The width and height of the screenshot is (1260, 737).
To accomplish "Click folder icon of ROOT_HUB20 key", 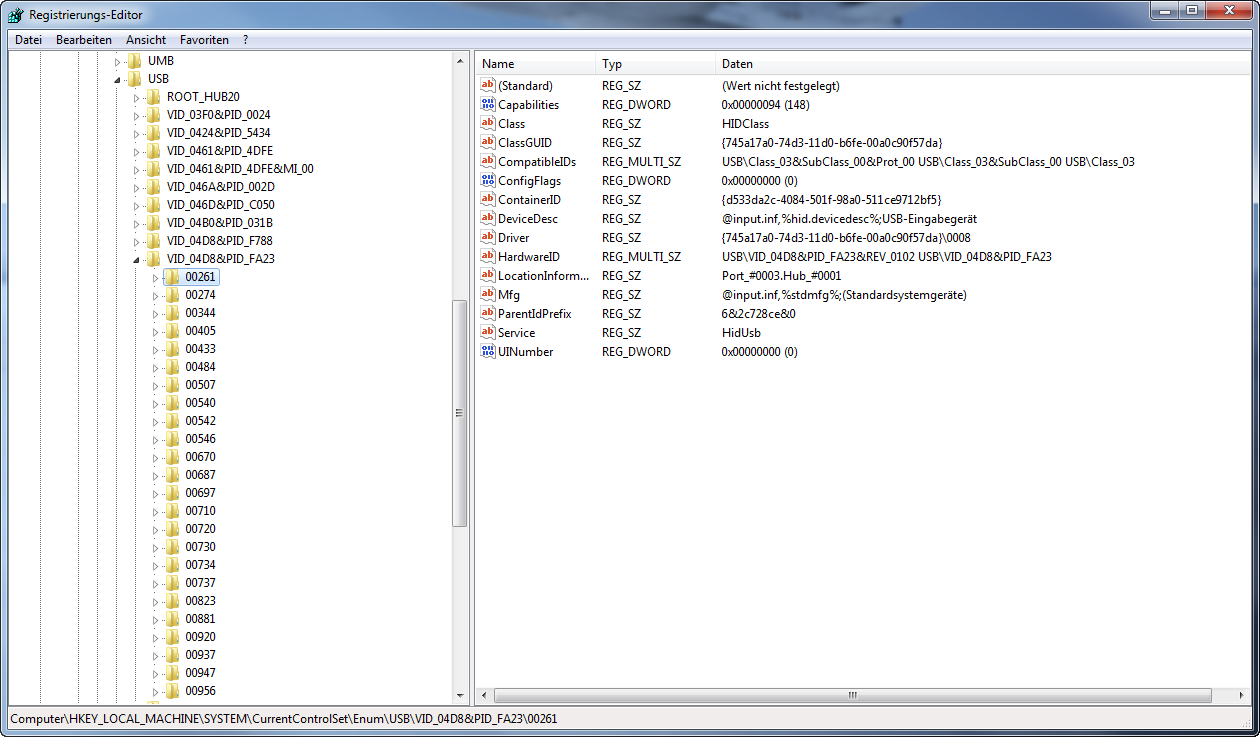I will tap(153, 97).
